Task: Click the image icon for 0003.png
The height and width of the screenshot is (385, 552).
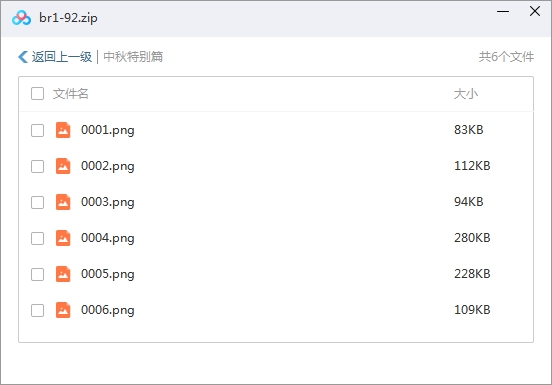Action: click(x=63, y=202)
